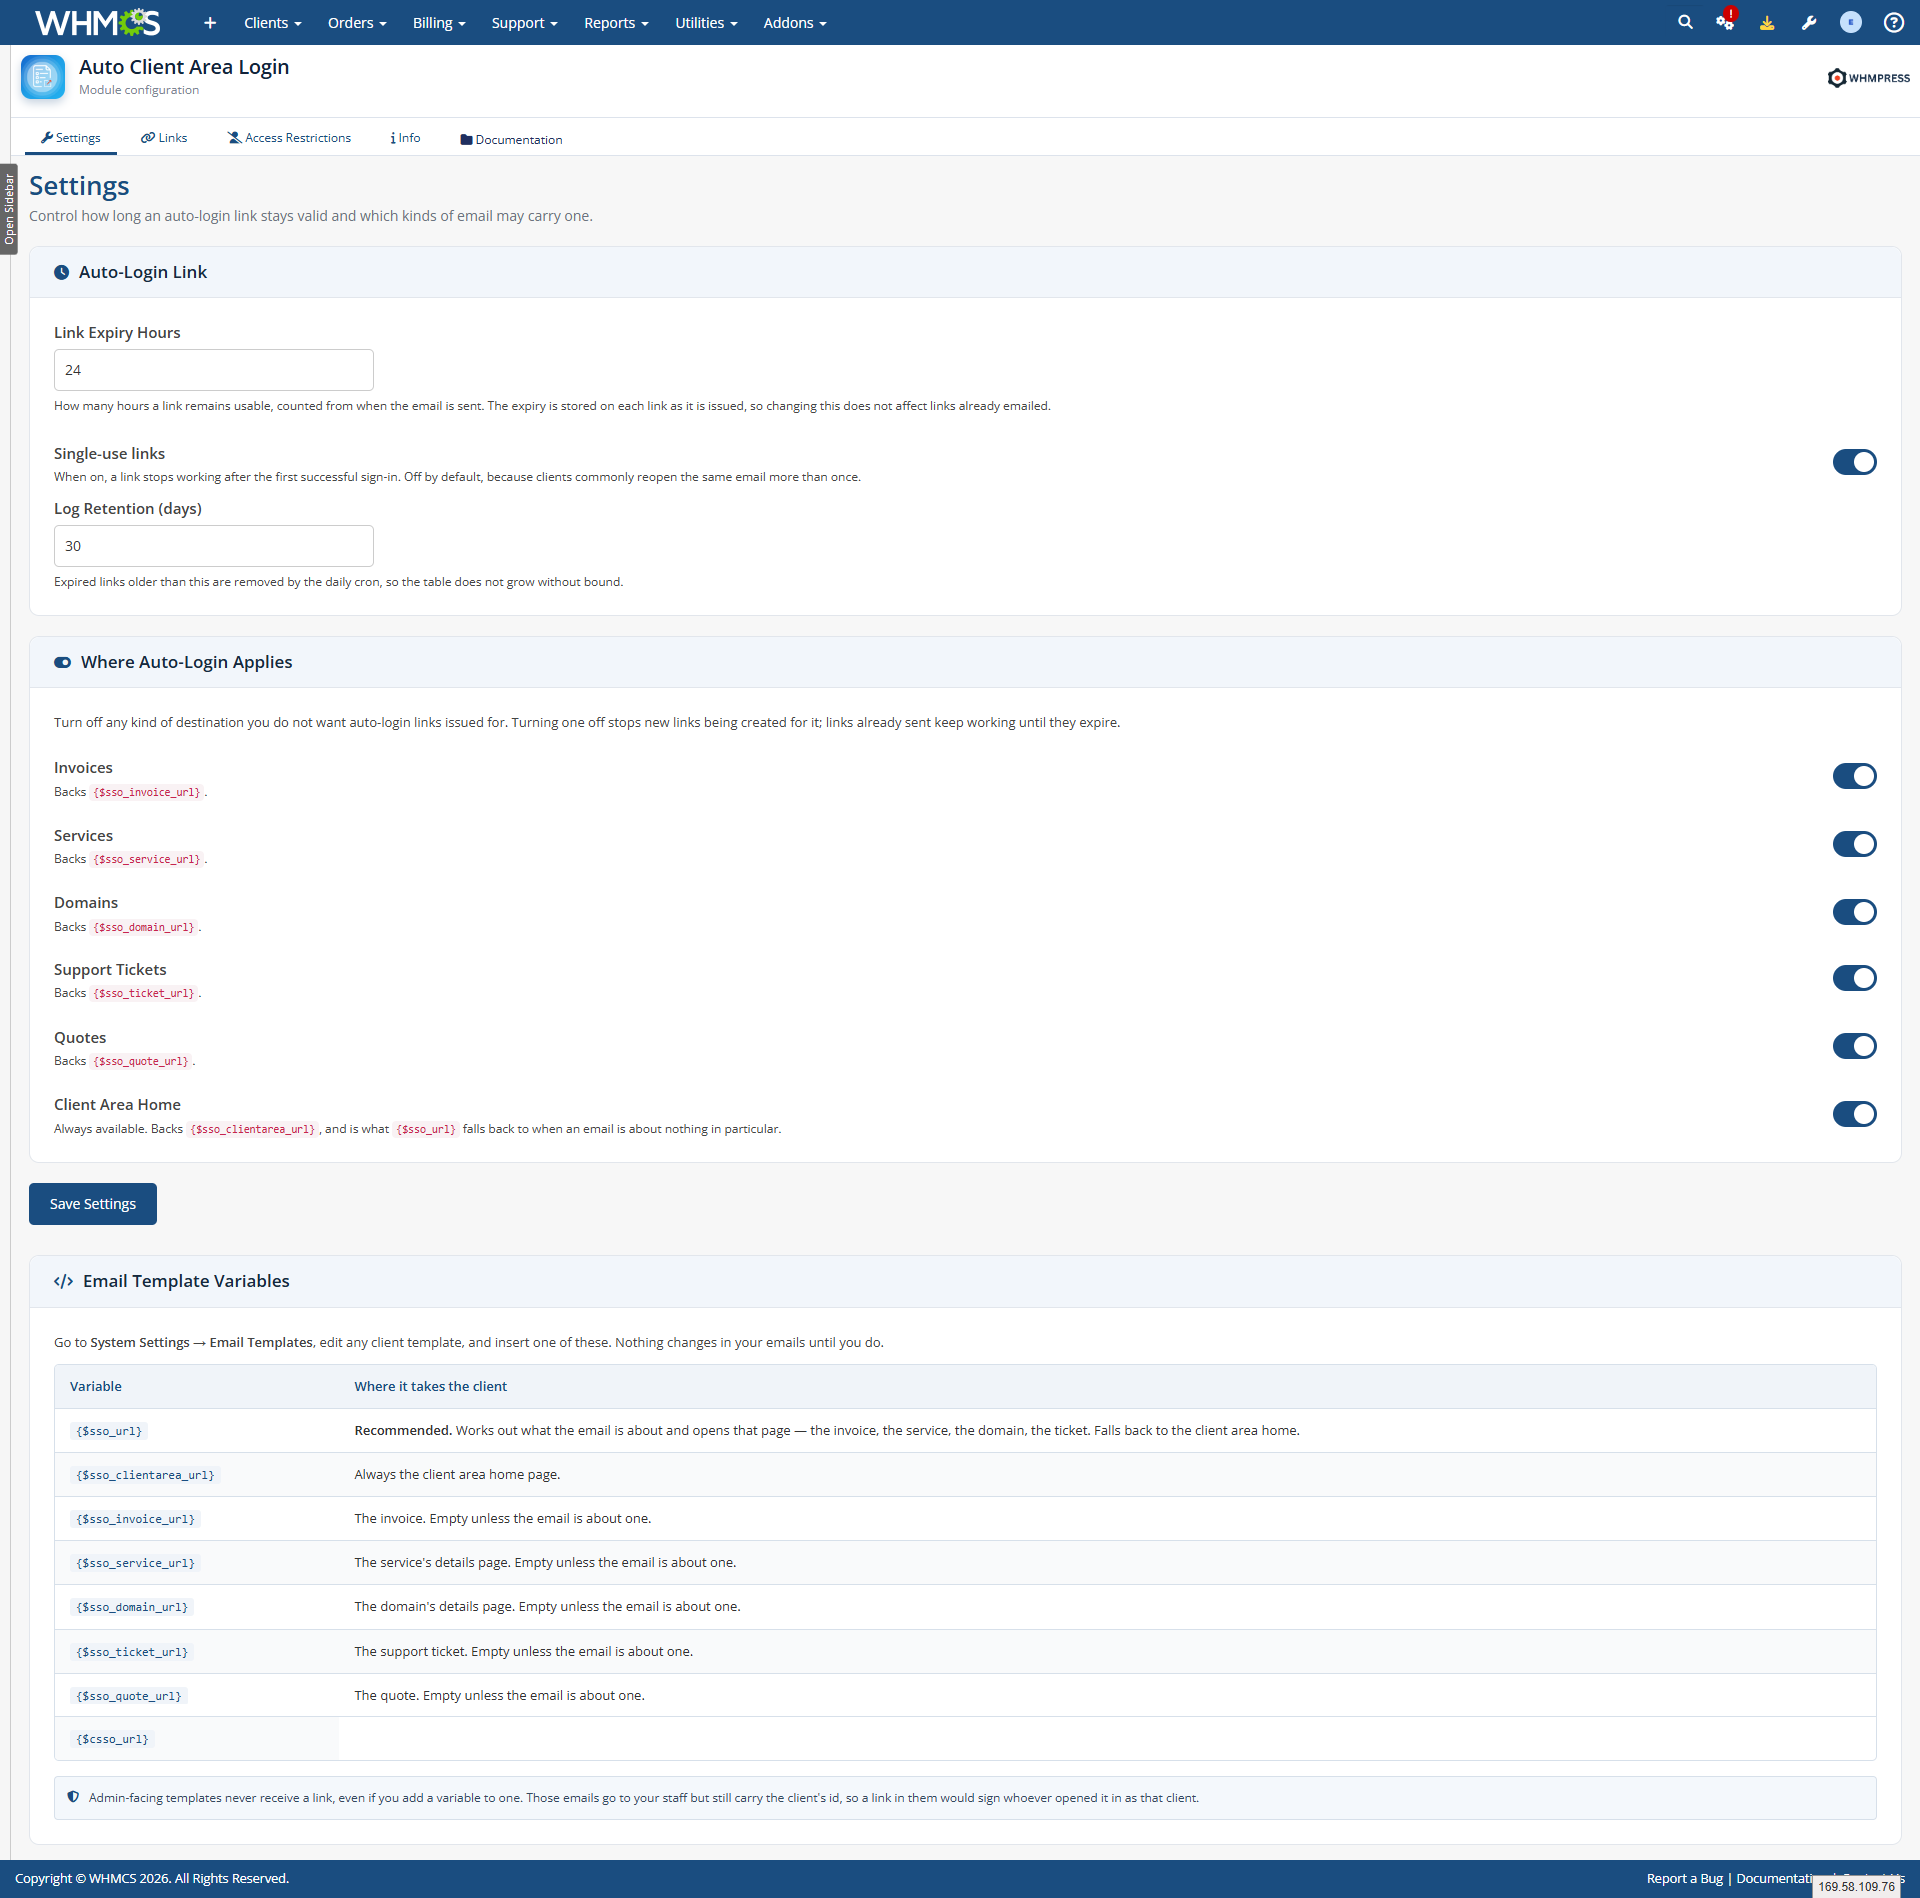Disable auto-login for Services

coord(1854,844)
